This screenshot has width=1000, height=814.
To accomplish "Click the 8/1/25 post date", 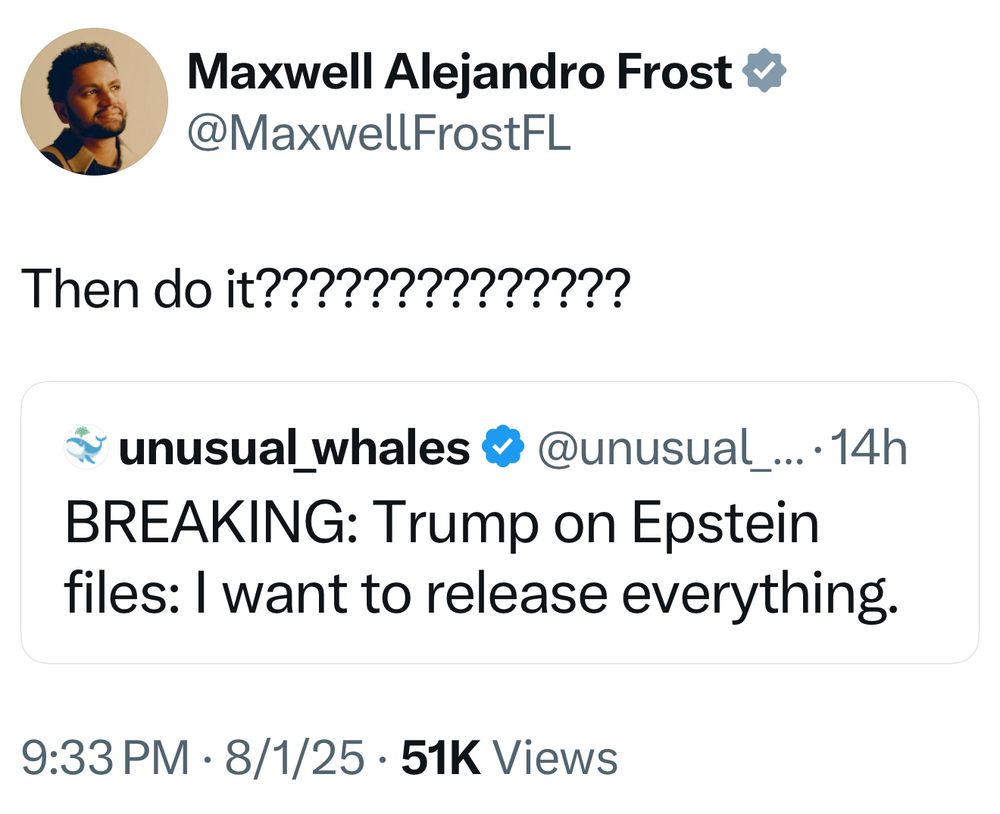I will coord(294,758).
